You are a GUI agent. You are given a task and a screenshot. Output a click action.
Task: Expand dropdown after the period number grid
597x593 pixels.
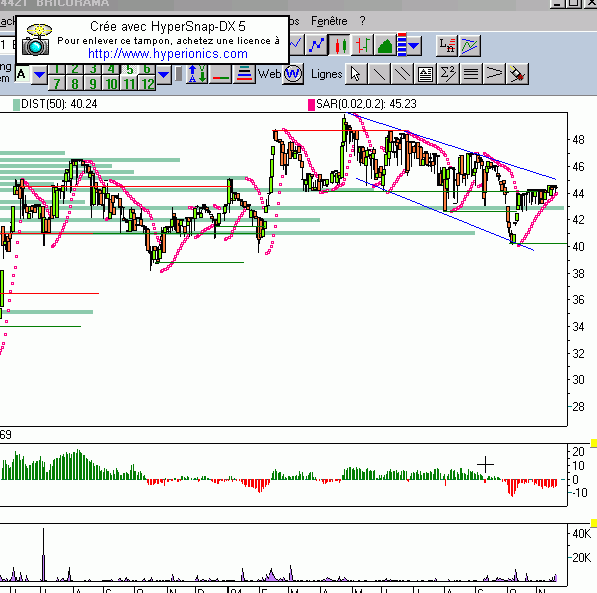(x=164, y=75)
